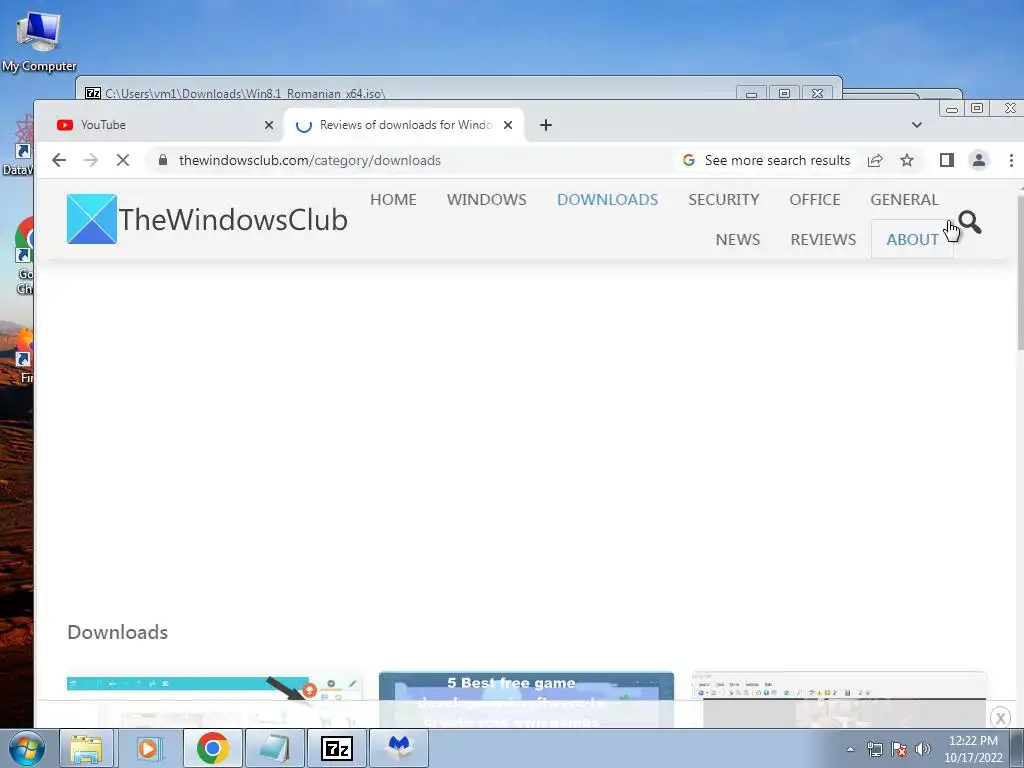Open Windows Explorer from taskbar
Viewport: 1024px width, 768px height.
click(x=86, y=748)
